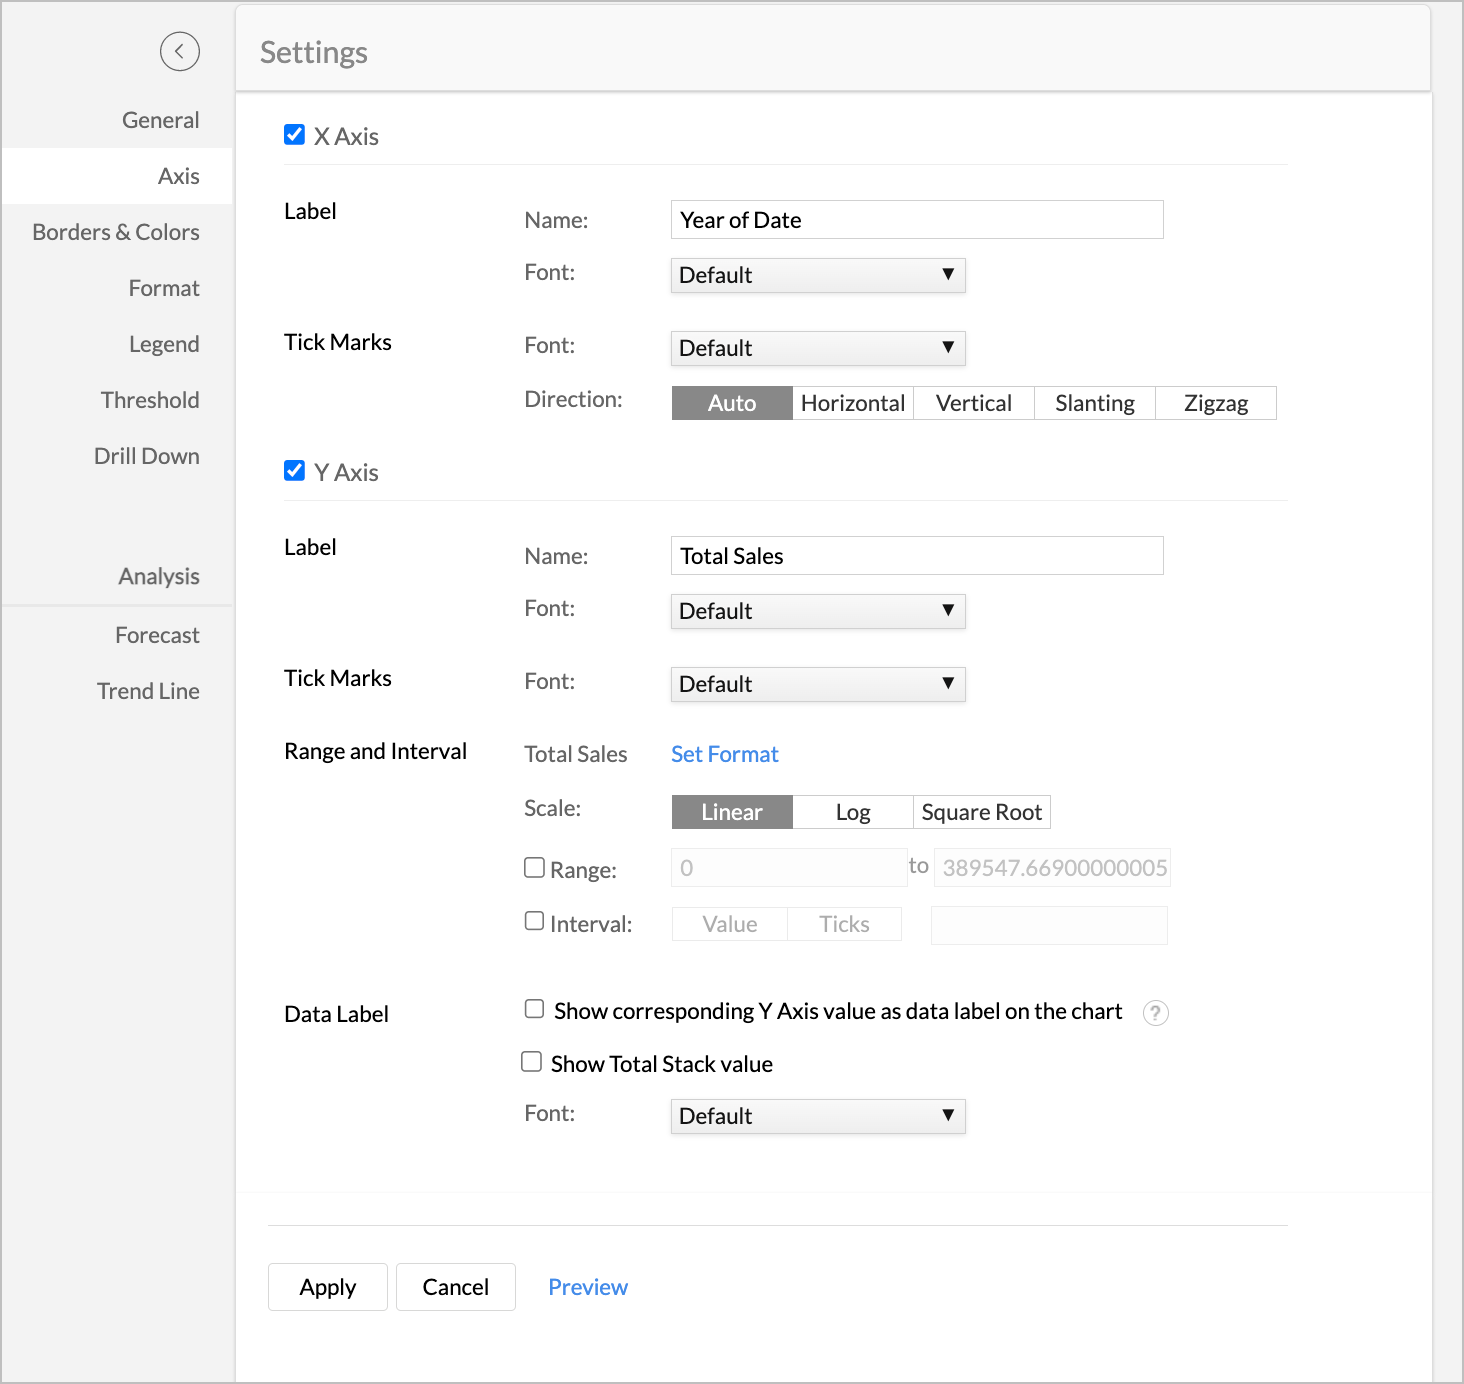Viewport: 1464px width, 1384px height.
Task: Click the help question mark icon
Action: (x=1155, y=1013)
